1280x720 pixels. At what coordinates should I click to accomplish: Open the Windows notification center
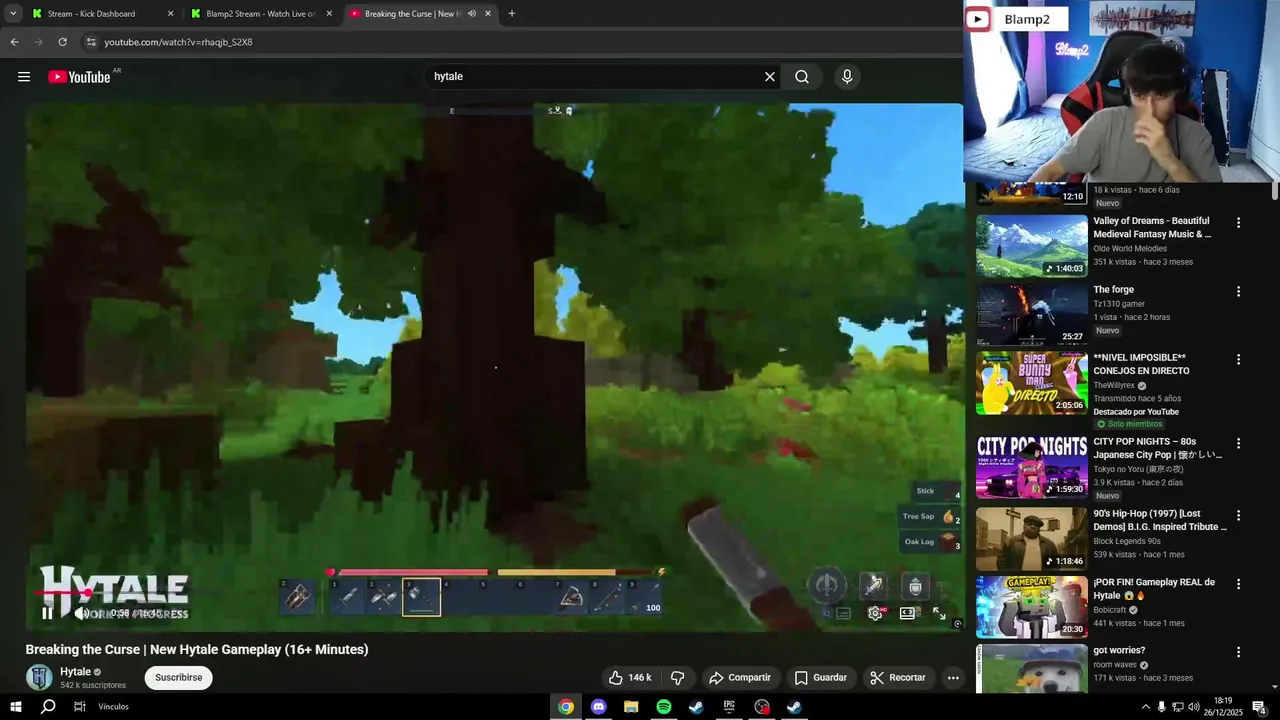point(1259,707)
